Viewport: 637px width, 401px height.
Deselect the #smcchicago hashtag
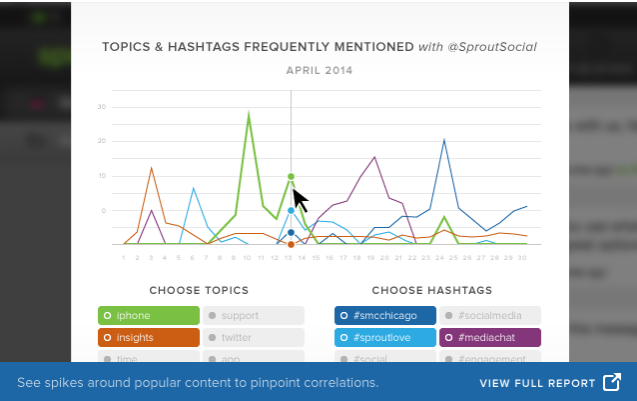pos(385,316)
